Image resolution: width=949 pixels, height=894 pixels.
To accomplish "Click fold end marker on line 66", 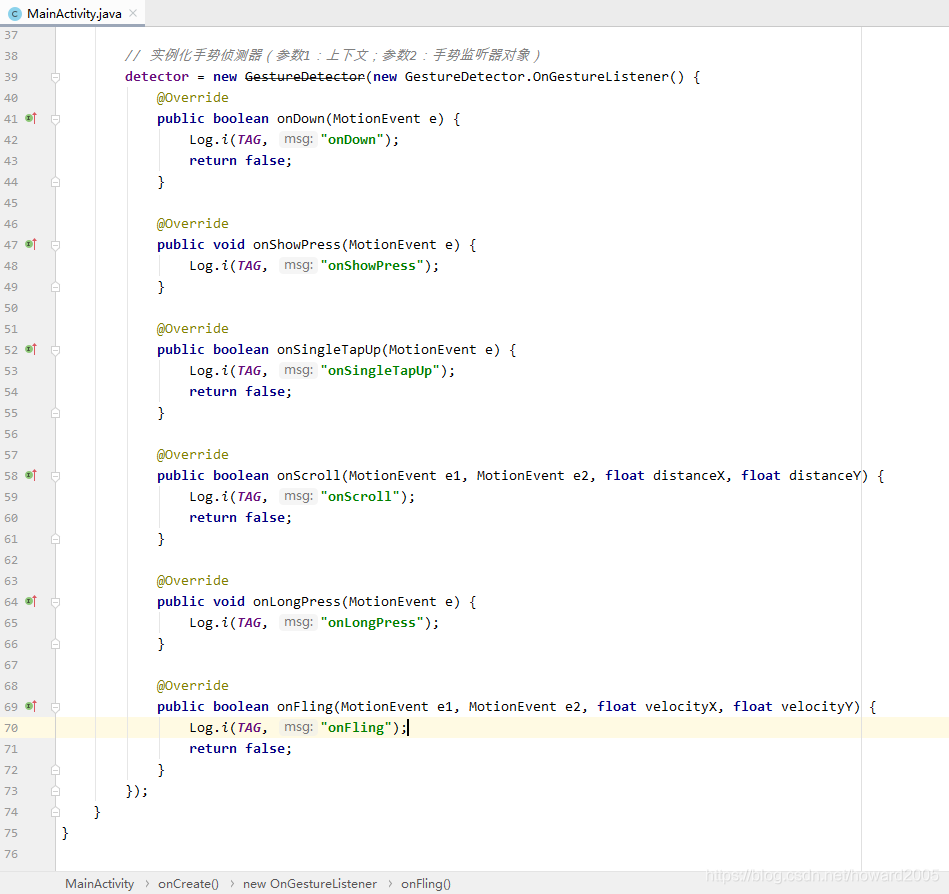I will [x=55, y=644].
